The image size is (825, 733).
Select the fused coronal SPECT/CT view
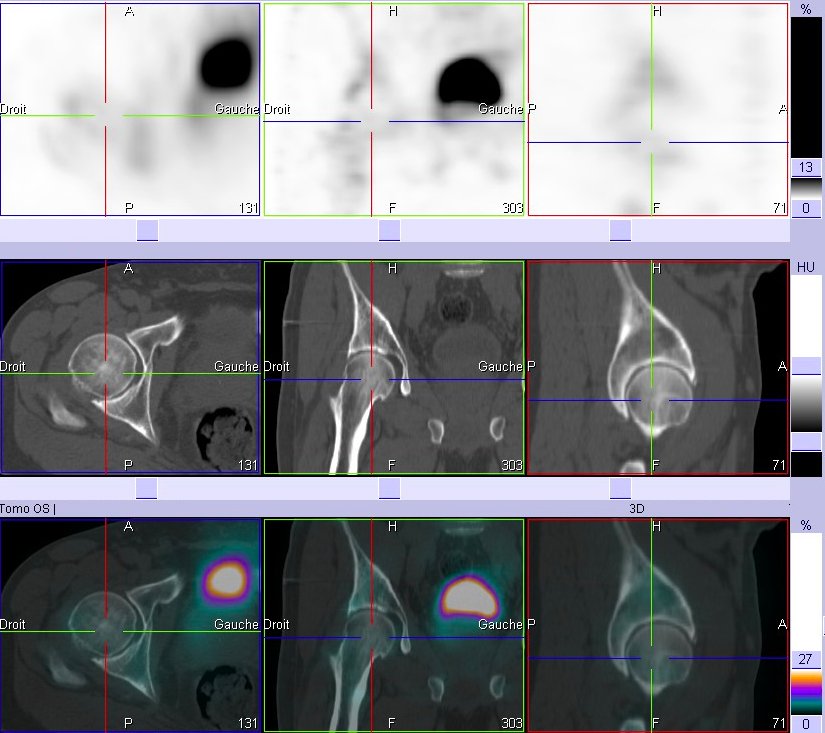394,625
